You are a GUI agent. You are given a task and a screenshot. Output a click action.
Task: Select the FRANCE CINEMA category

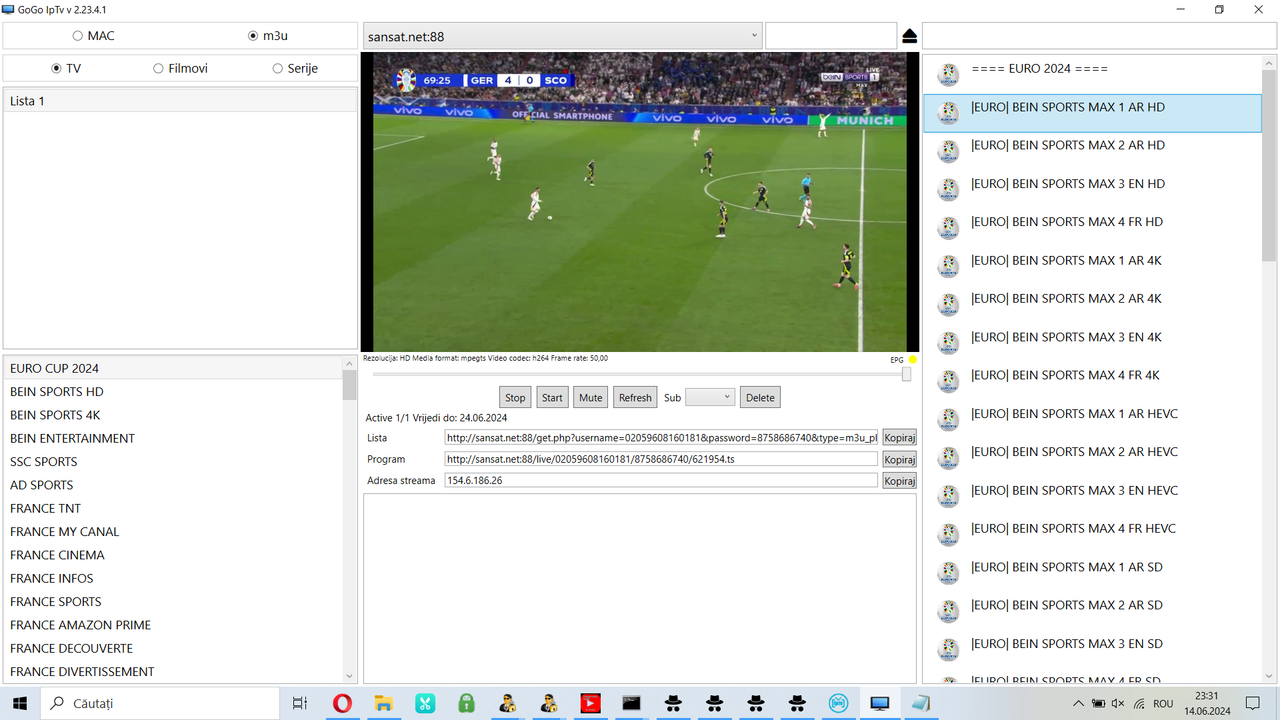pyautogui.click(x=173, y=555)
